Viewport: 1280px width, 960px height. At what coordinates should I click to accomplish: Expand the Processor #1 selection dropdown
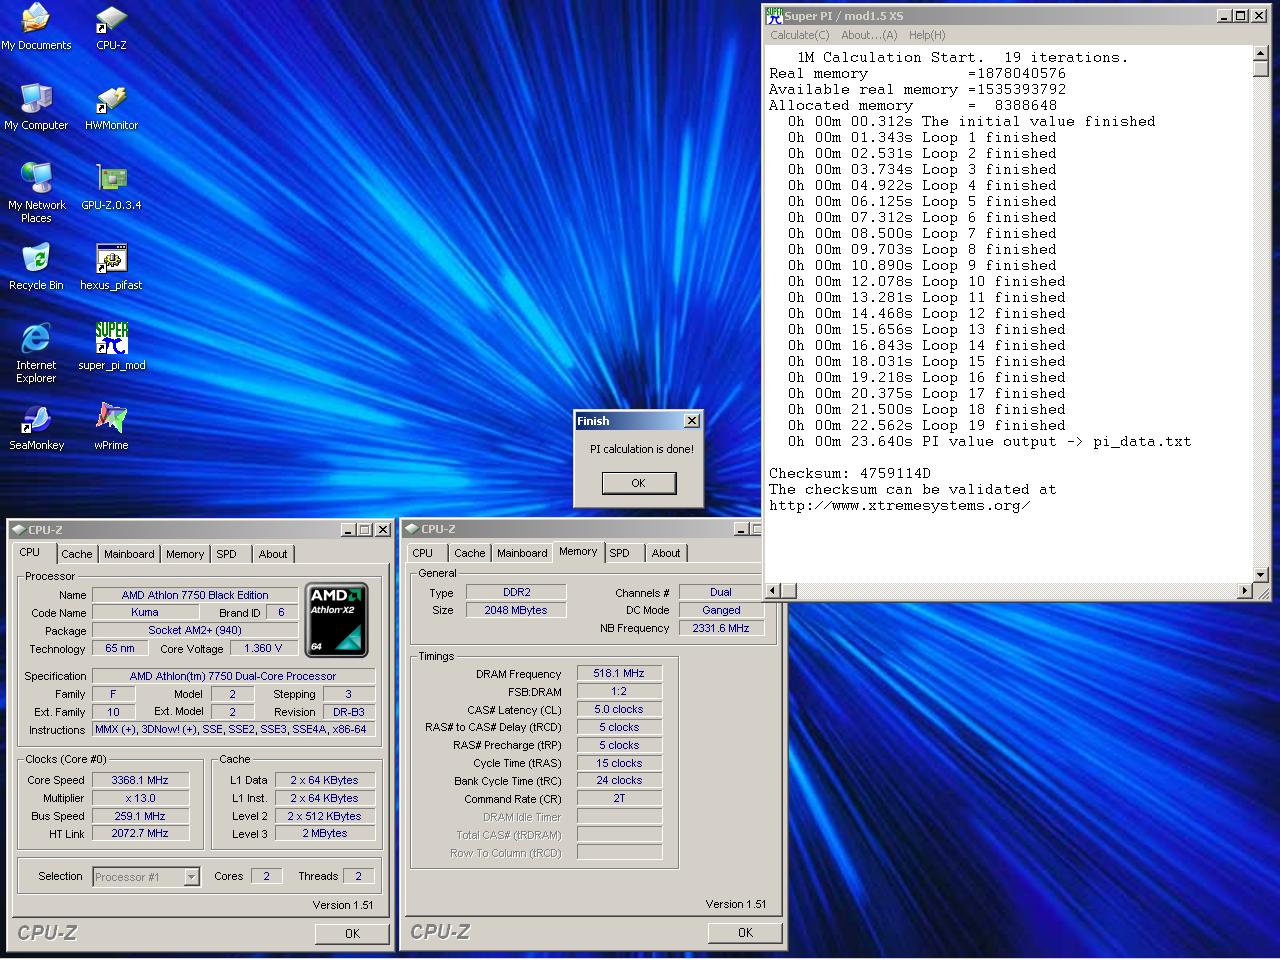pos(191,877)
